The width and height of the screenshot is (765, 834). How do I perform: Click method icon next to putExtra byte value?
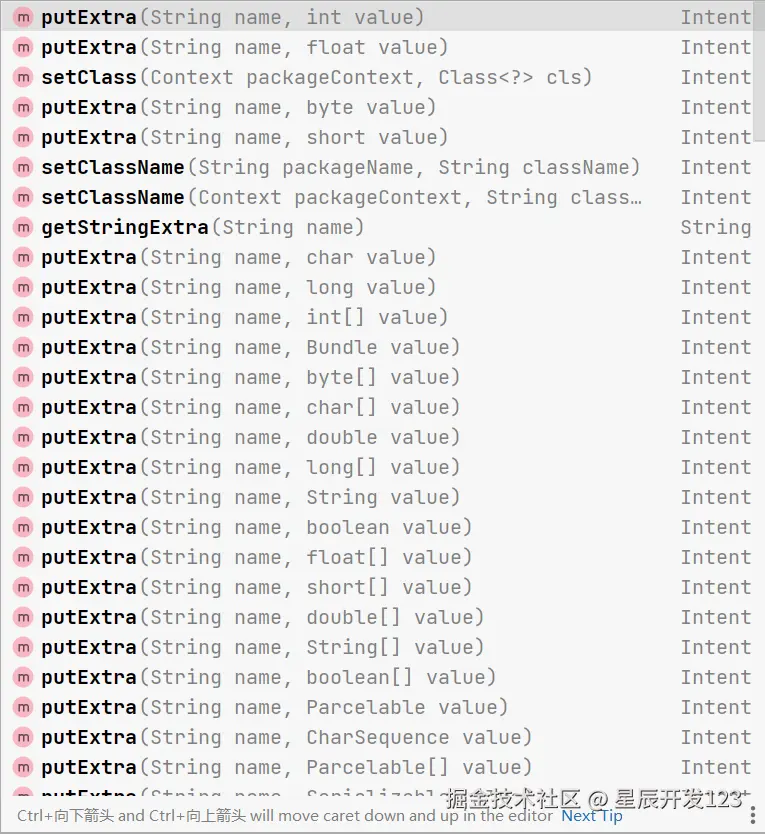(22, 107)
